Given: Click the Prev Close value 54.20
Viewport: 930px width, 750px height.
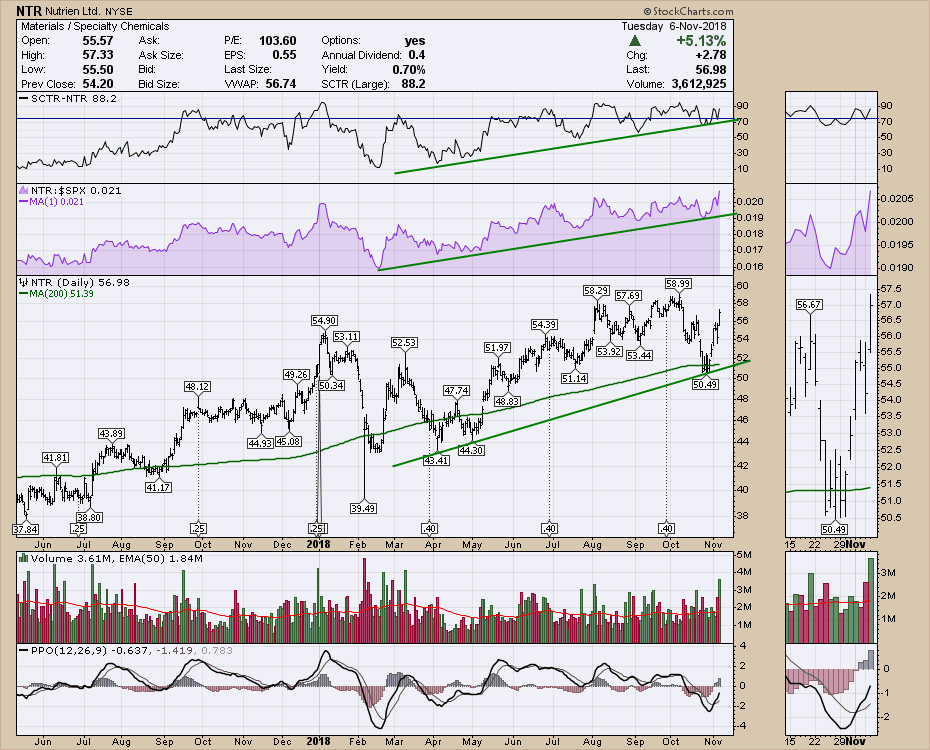Looking at the screenshot, I should tap(98, 84).
